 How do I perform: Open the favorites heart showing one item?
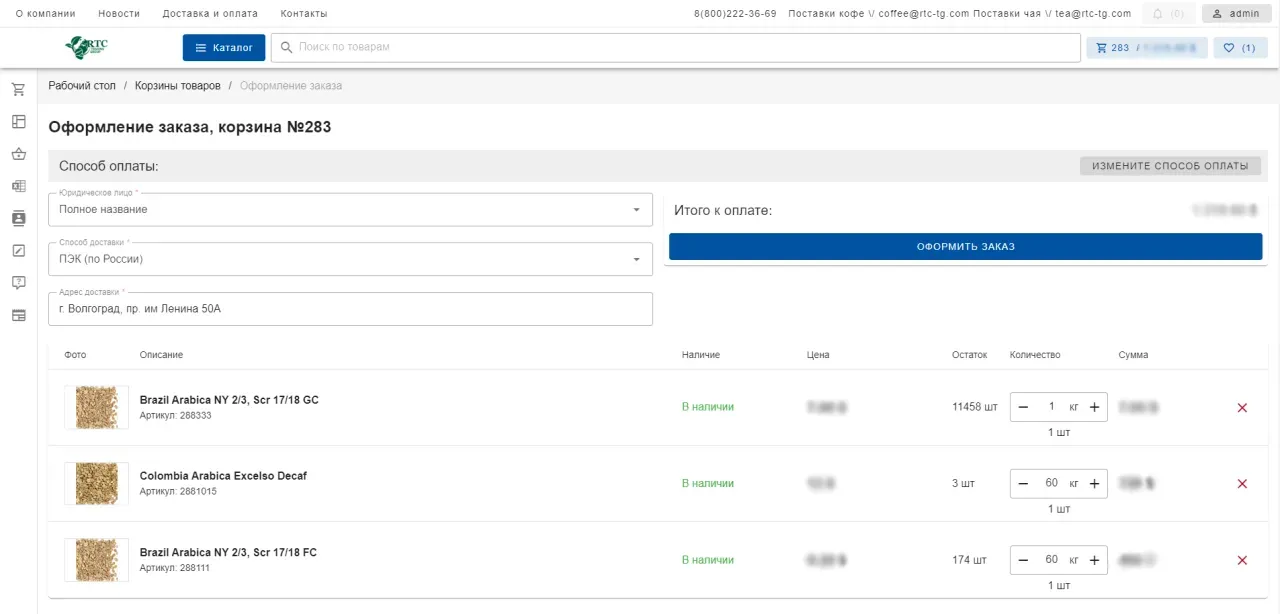click(x=1239, y=47)
